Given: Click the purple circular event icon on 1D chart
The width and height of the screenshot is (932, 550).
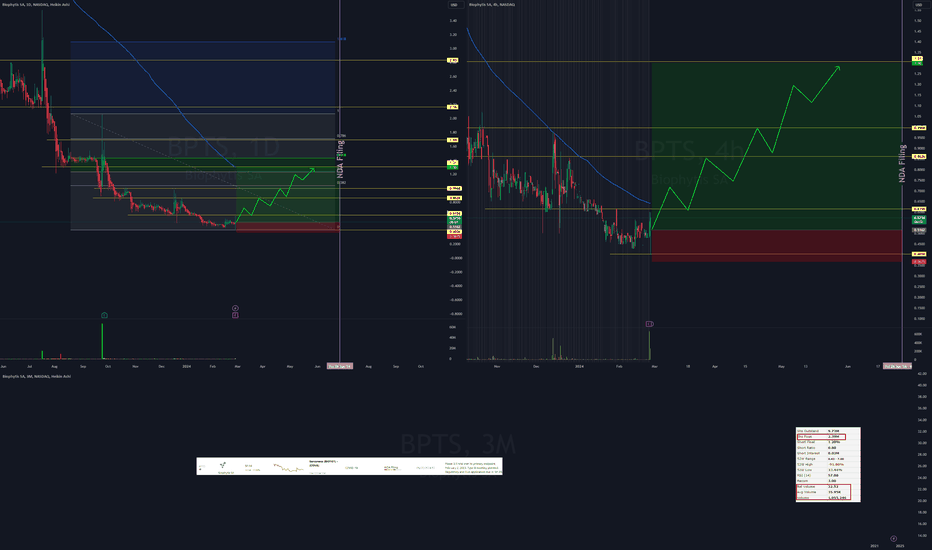Looking at the screenshot, I should (x=235, y=308).
